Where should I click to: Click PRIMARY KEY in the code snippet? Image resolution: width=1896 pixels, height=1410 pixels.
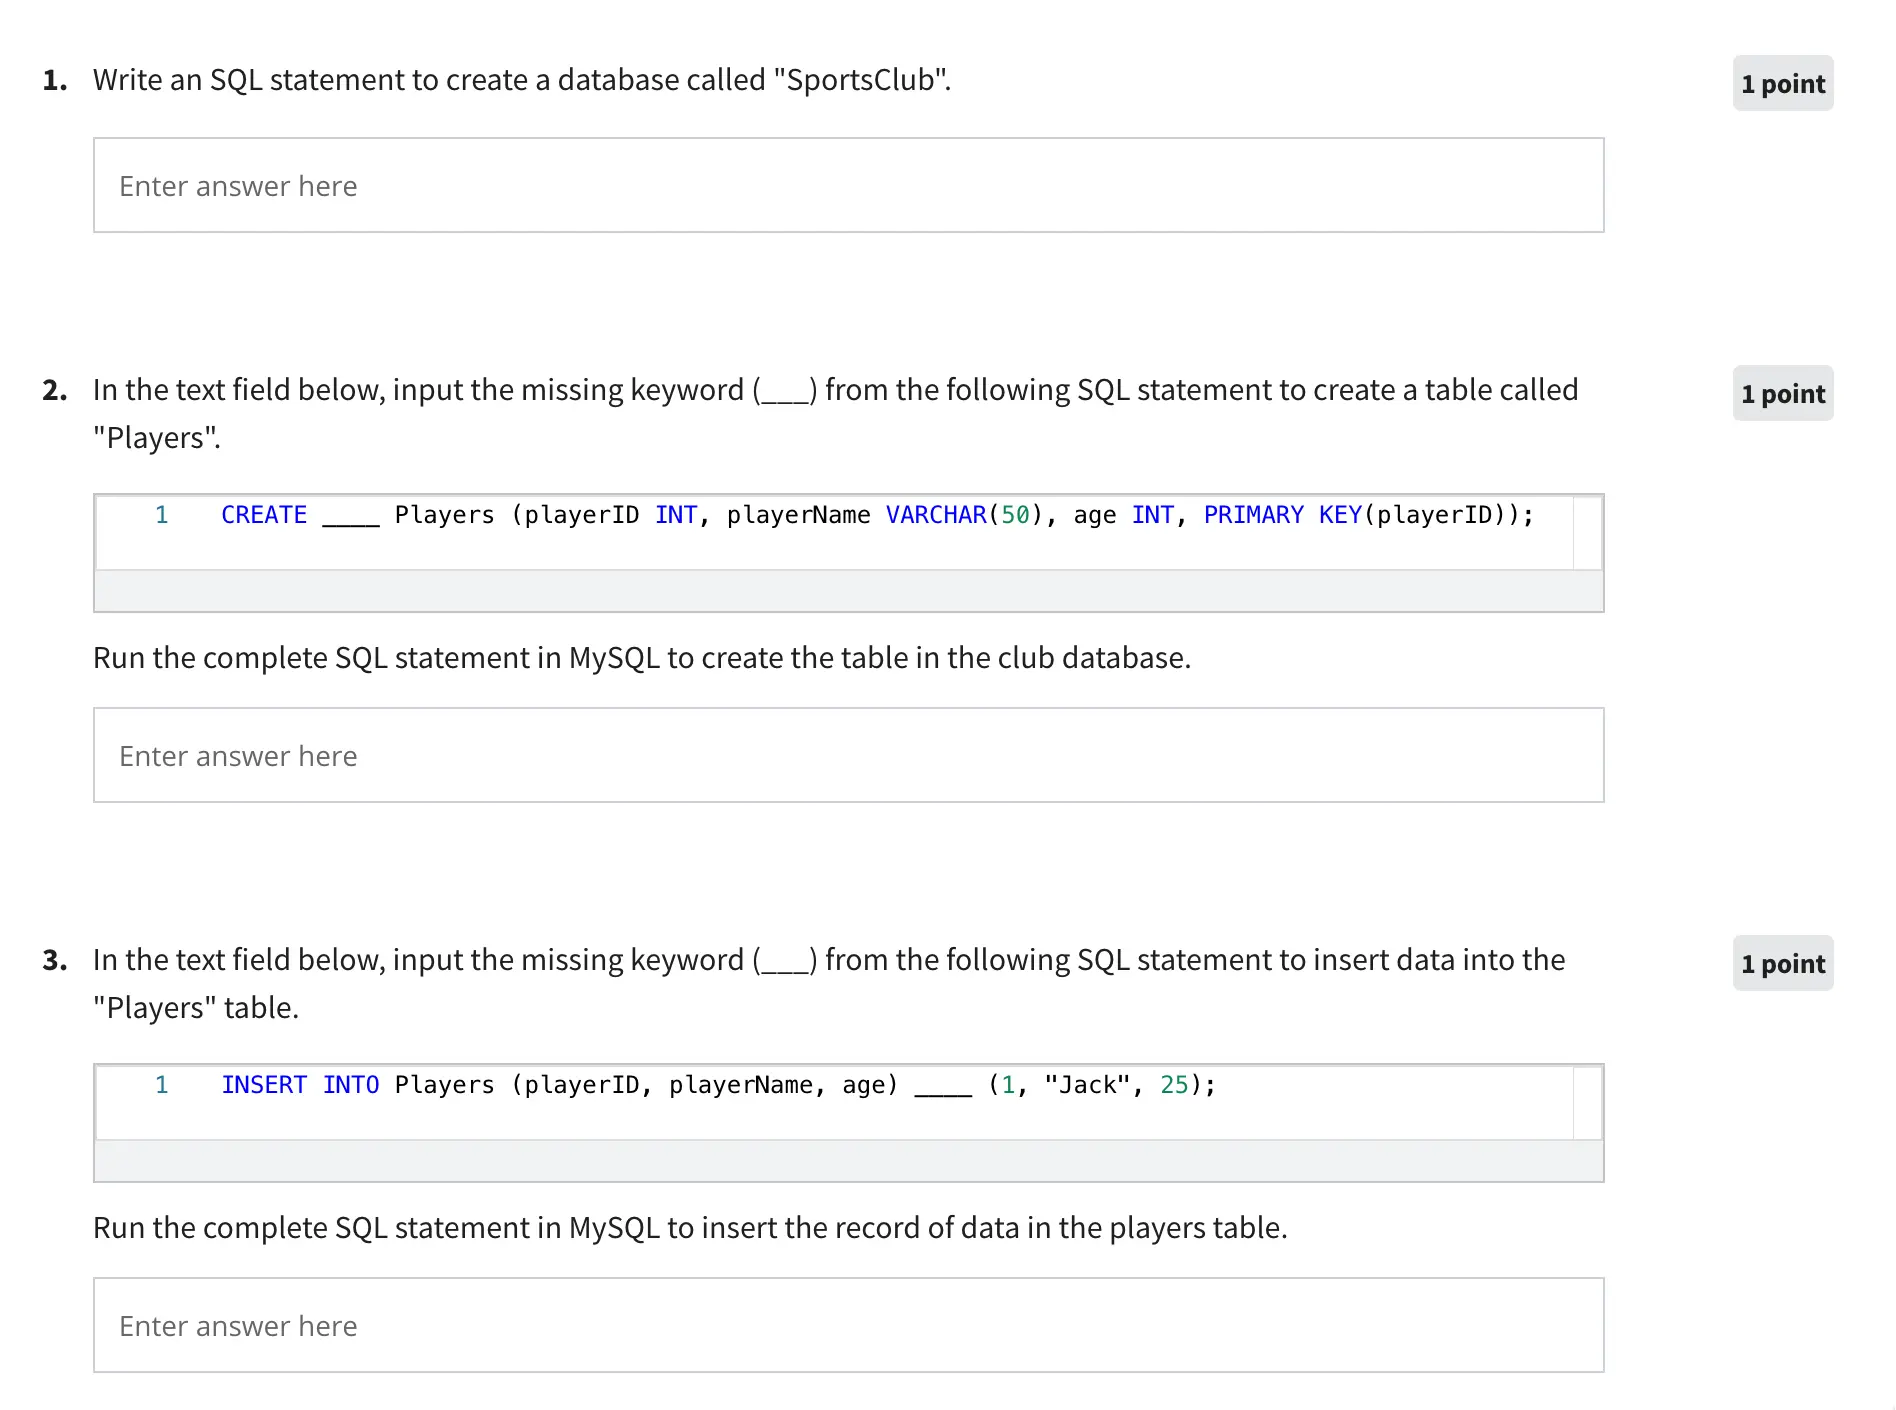point(1282,515)
